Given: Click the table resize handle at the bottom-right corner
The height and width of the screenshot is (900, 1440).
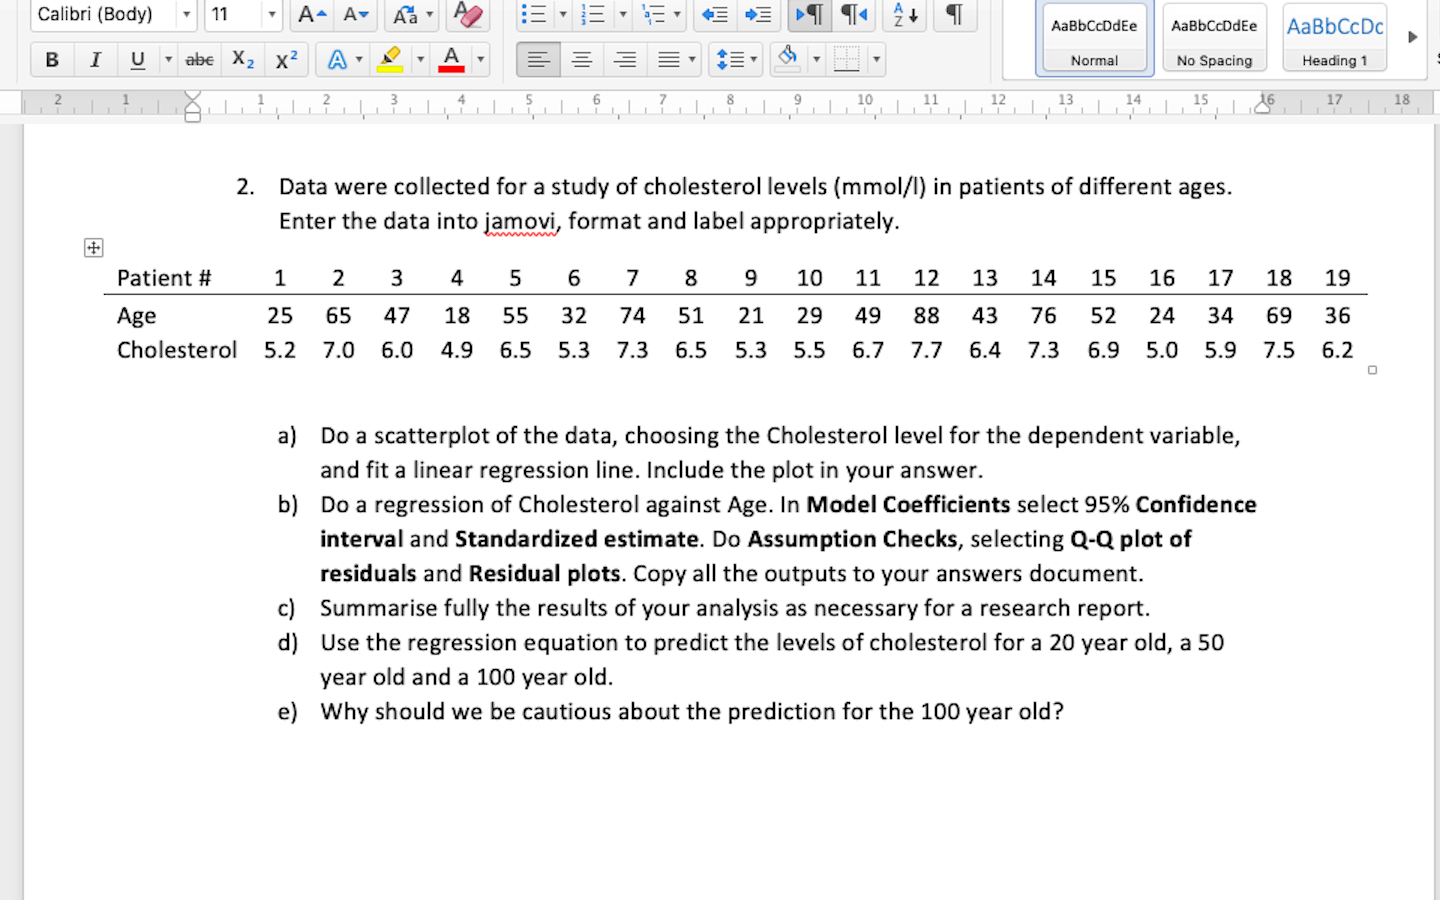Looking at the screenshot, I should (1372, 370).
